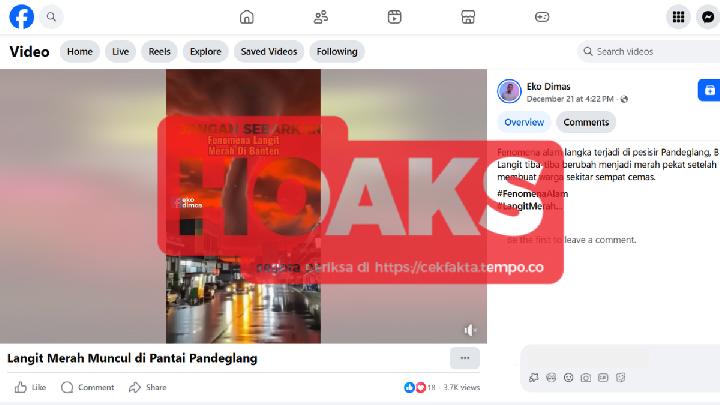720x405 pixels.
Task: Open the Gaming icon
Action: [542, 17]
